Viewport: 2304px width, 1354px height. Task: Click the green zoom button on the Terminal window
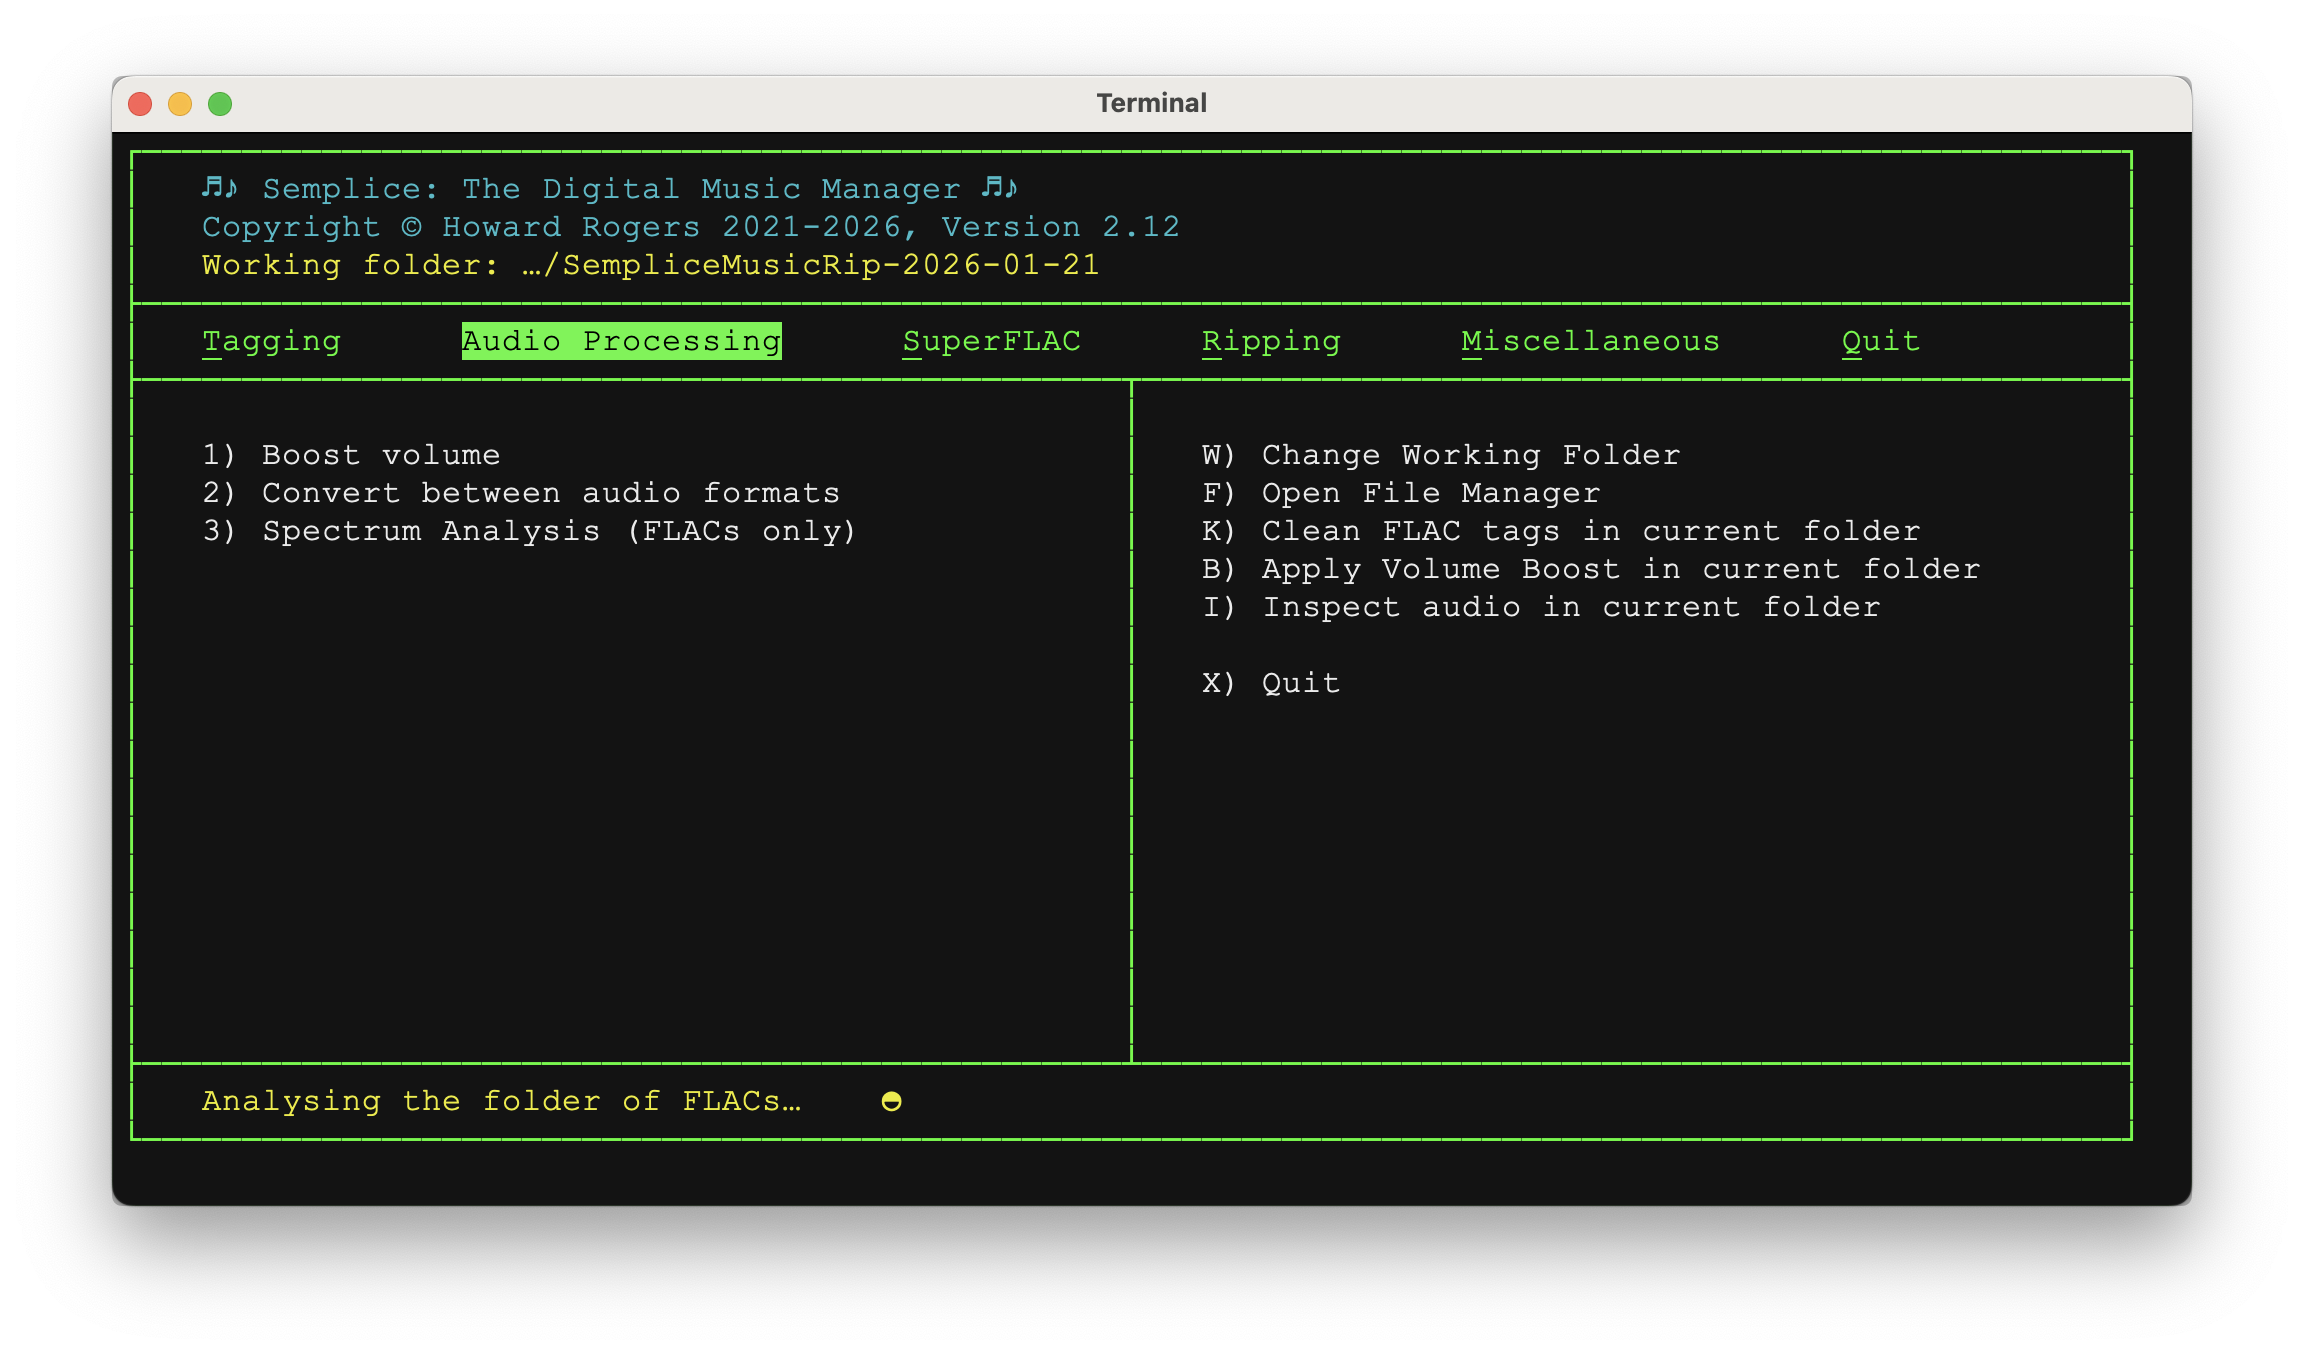click(x=219, y=102)
